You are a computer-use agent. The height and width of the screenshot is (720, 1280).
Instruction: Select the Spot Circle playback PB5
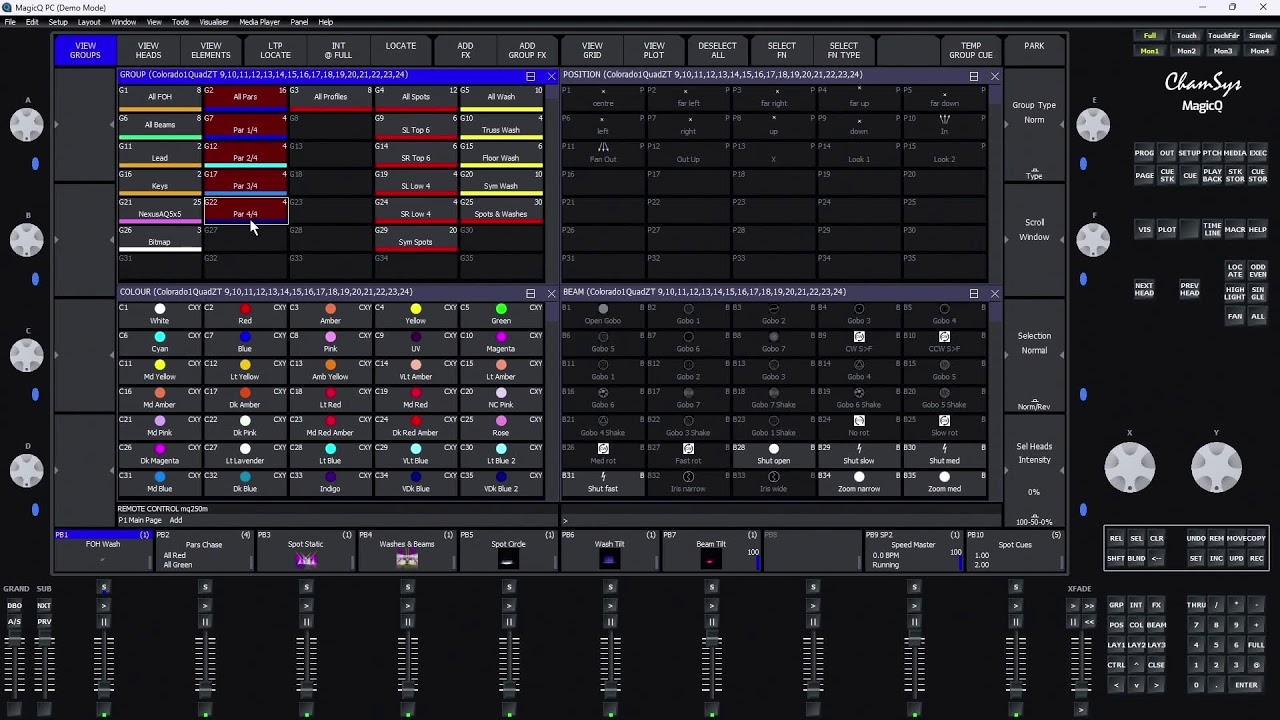tap(508, 552)
